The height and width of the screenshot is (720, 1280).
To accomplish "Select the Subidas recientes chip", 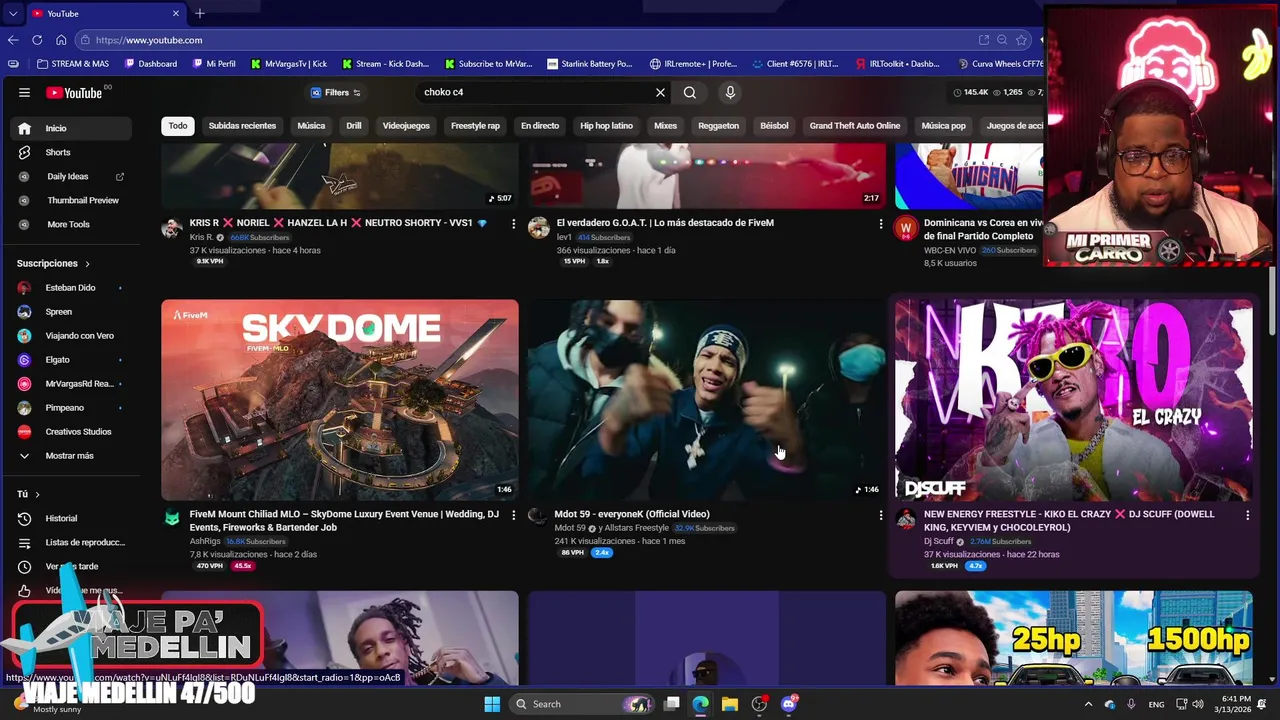I will pos(242,126).
